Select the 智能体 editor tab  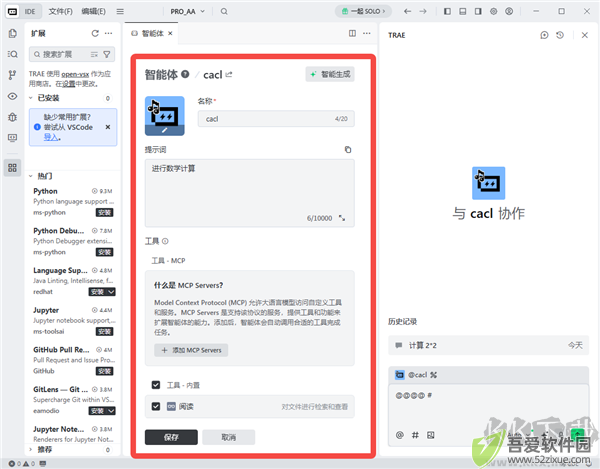point(152,33)
